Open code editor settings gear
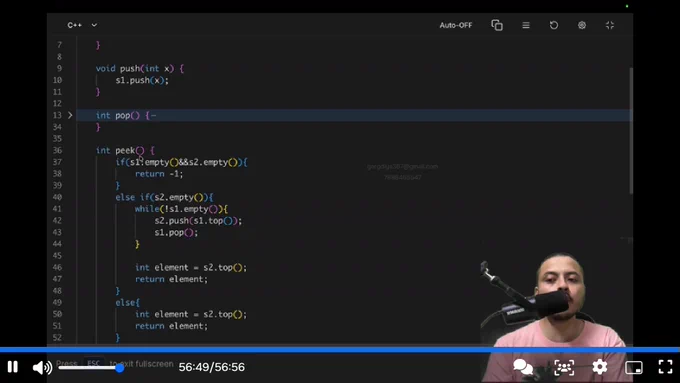Image resolution: width=680 pixels, height=383 pixels. pos(582,25)
